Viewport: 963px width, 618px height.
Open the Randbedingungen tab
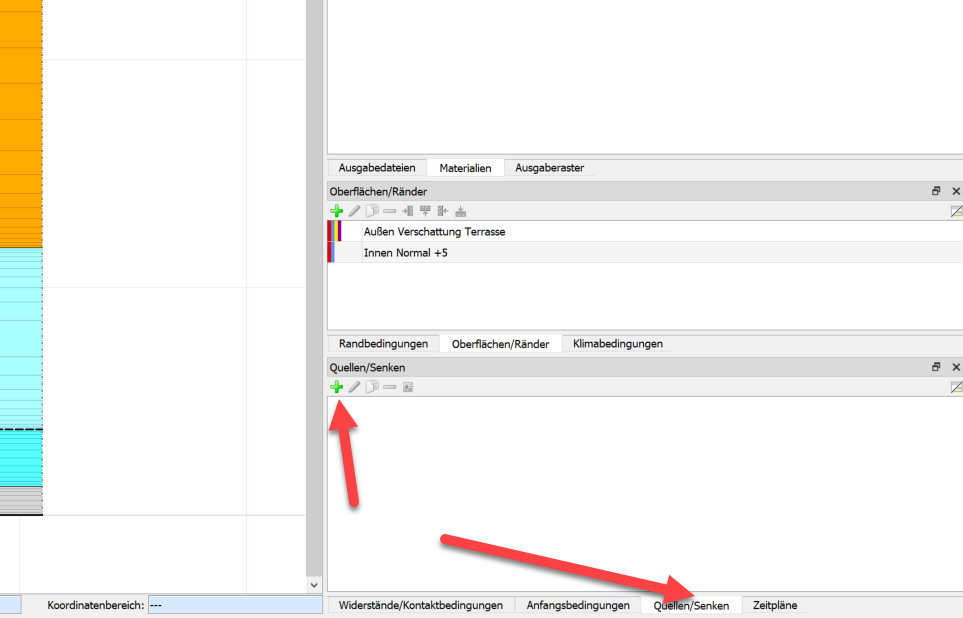tap(383, 344)
